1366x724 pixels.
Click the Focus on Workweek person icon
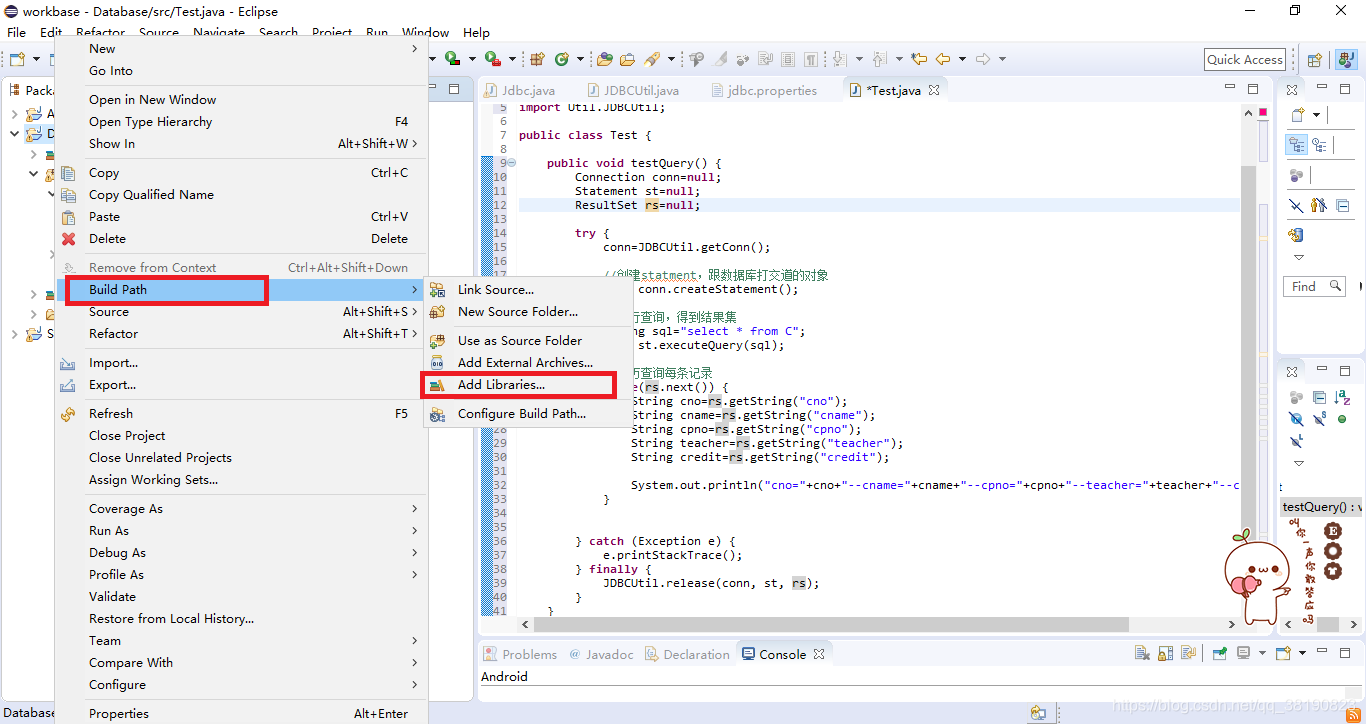click(1319, 205)
